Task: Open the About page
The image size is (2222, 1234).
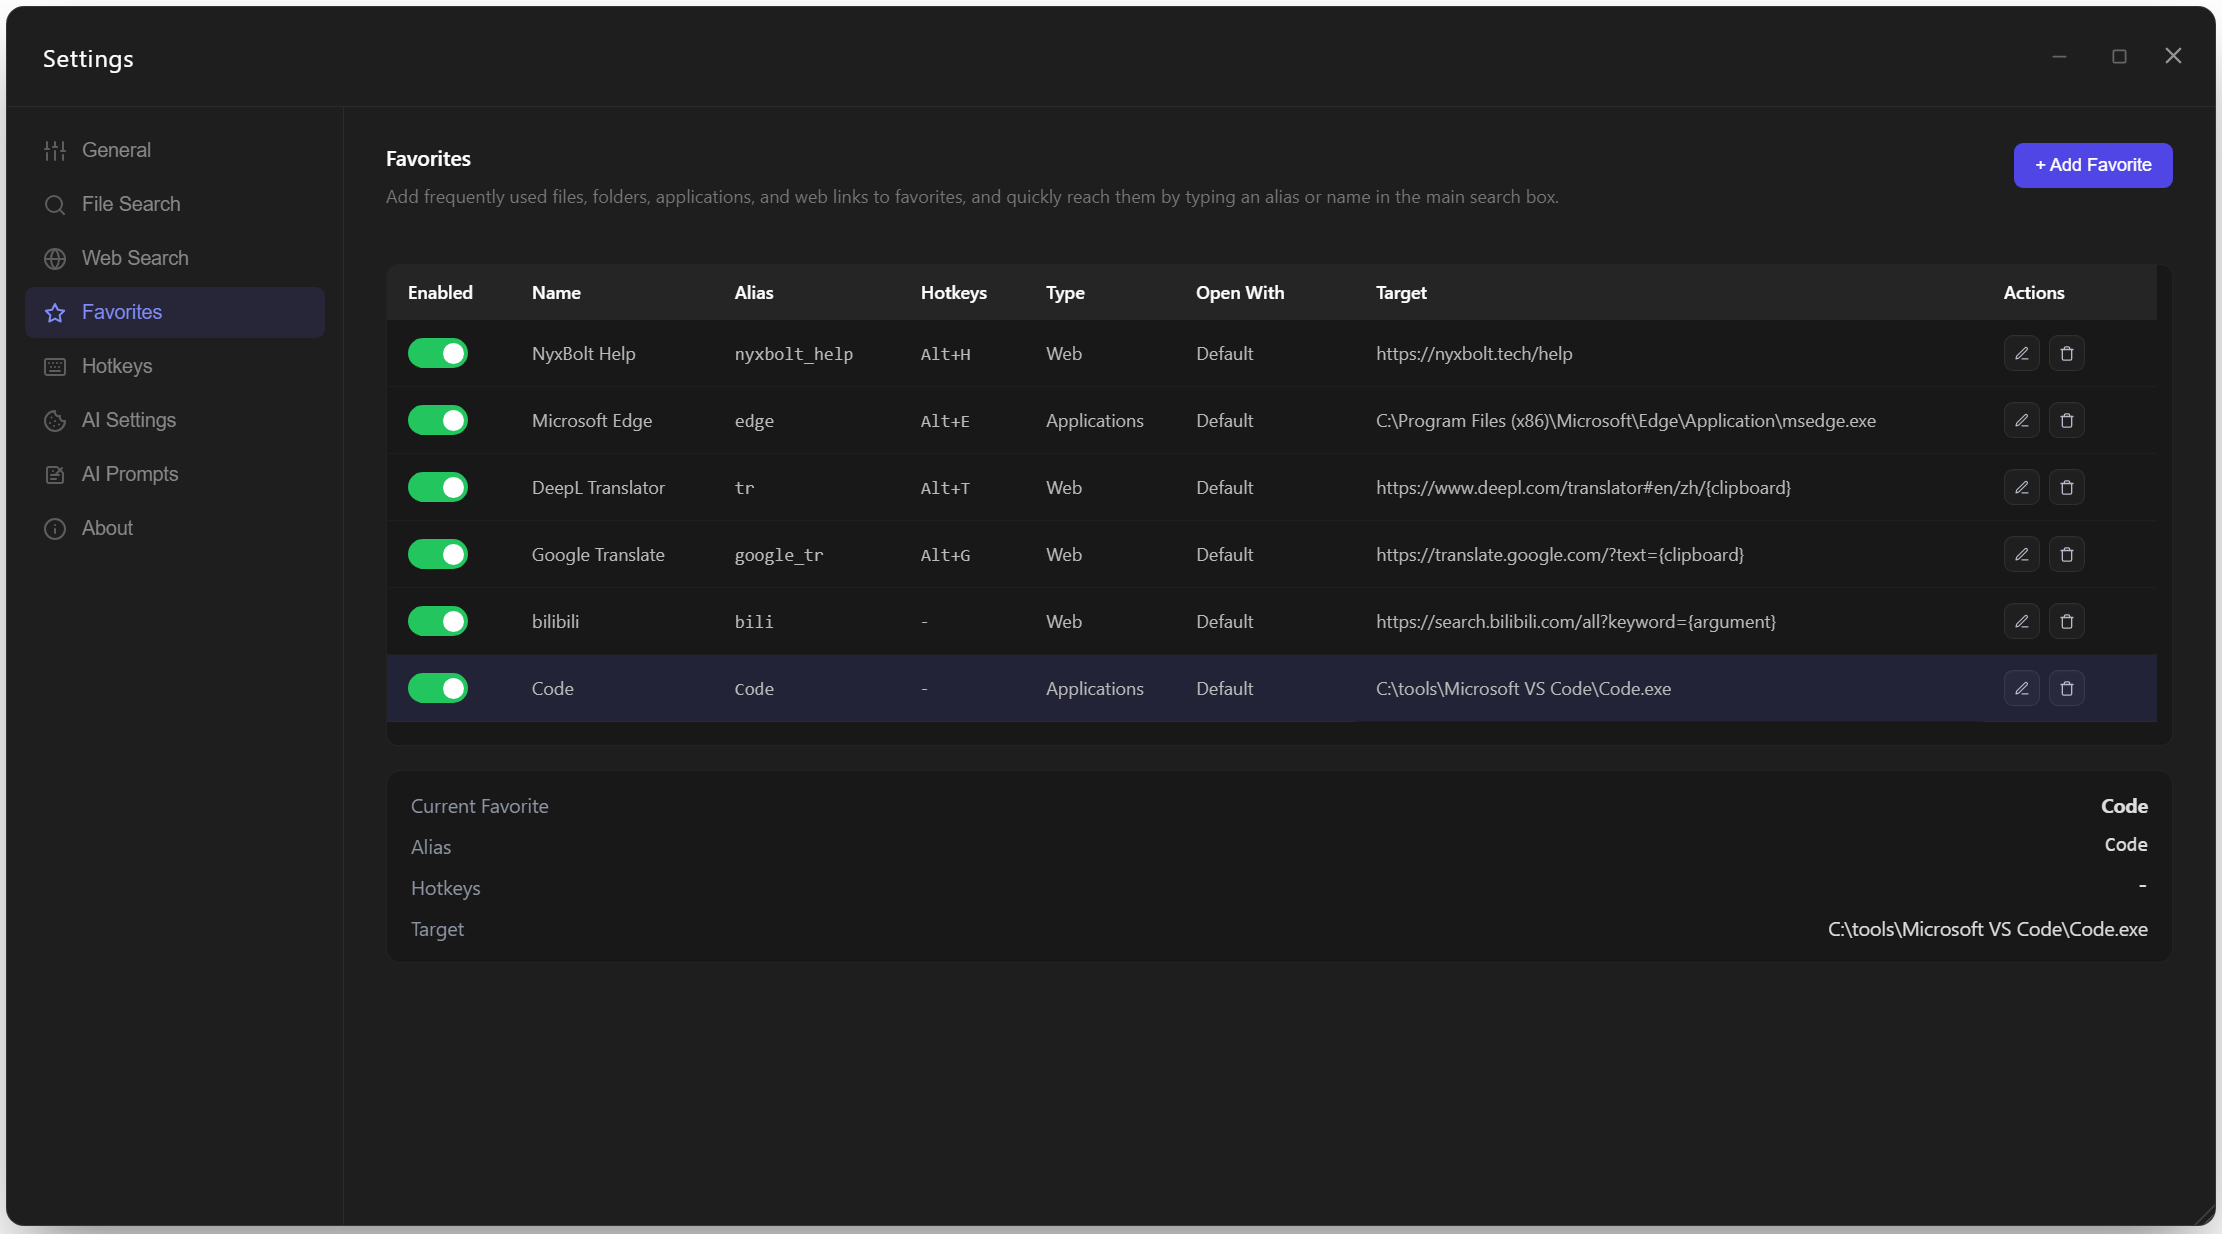Action: click(x=175, y=528)
